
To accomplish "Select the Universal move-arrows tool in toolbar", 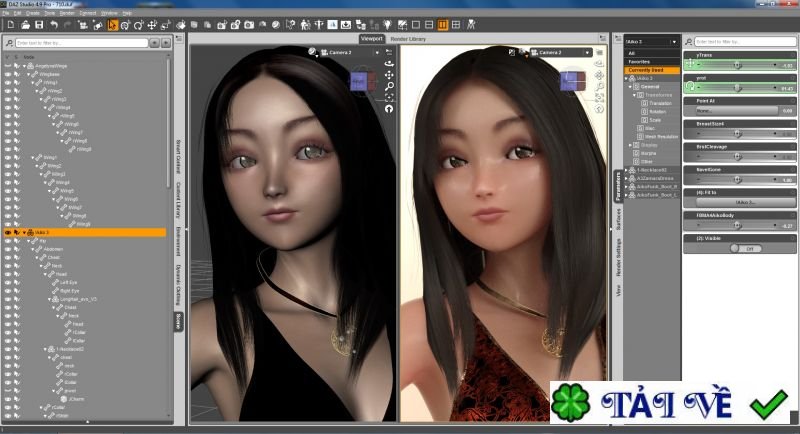I will (152, 24).
